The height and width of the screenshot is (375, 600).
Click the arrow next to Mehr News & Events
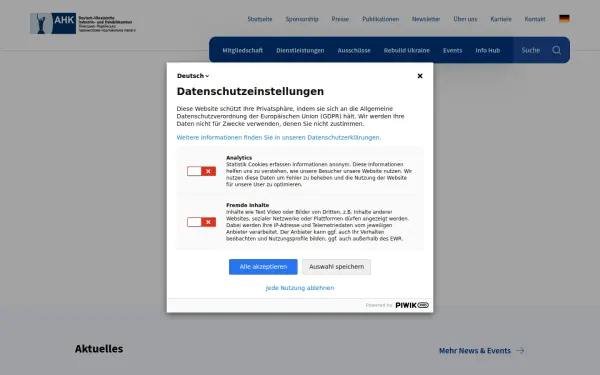click(x=520, y=351)
